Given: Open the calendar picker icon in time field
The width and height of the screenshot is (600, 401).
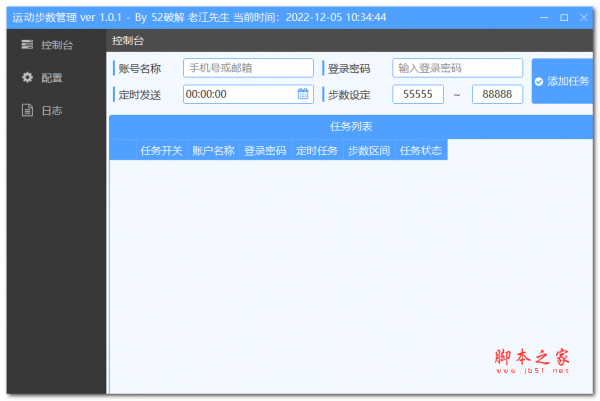Looking at the screenshot, I should tap(303, 94).
